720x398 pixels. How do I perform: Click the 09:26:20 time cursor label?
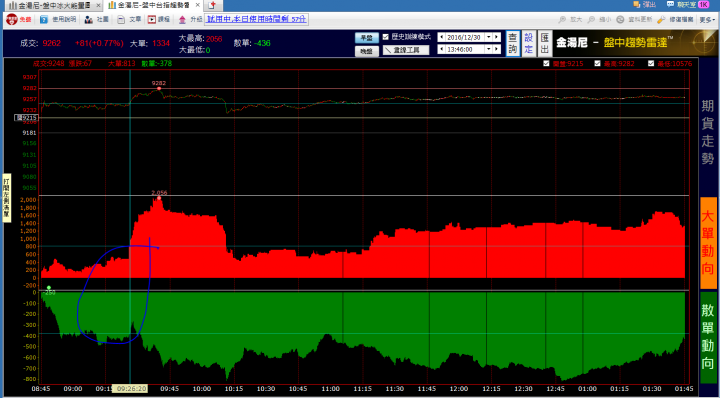click(131, 388)
